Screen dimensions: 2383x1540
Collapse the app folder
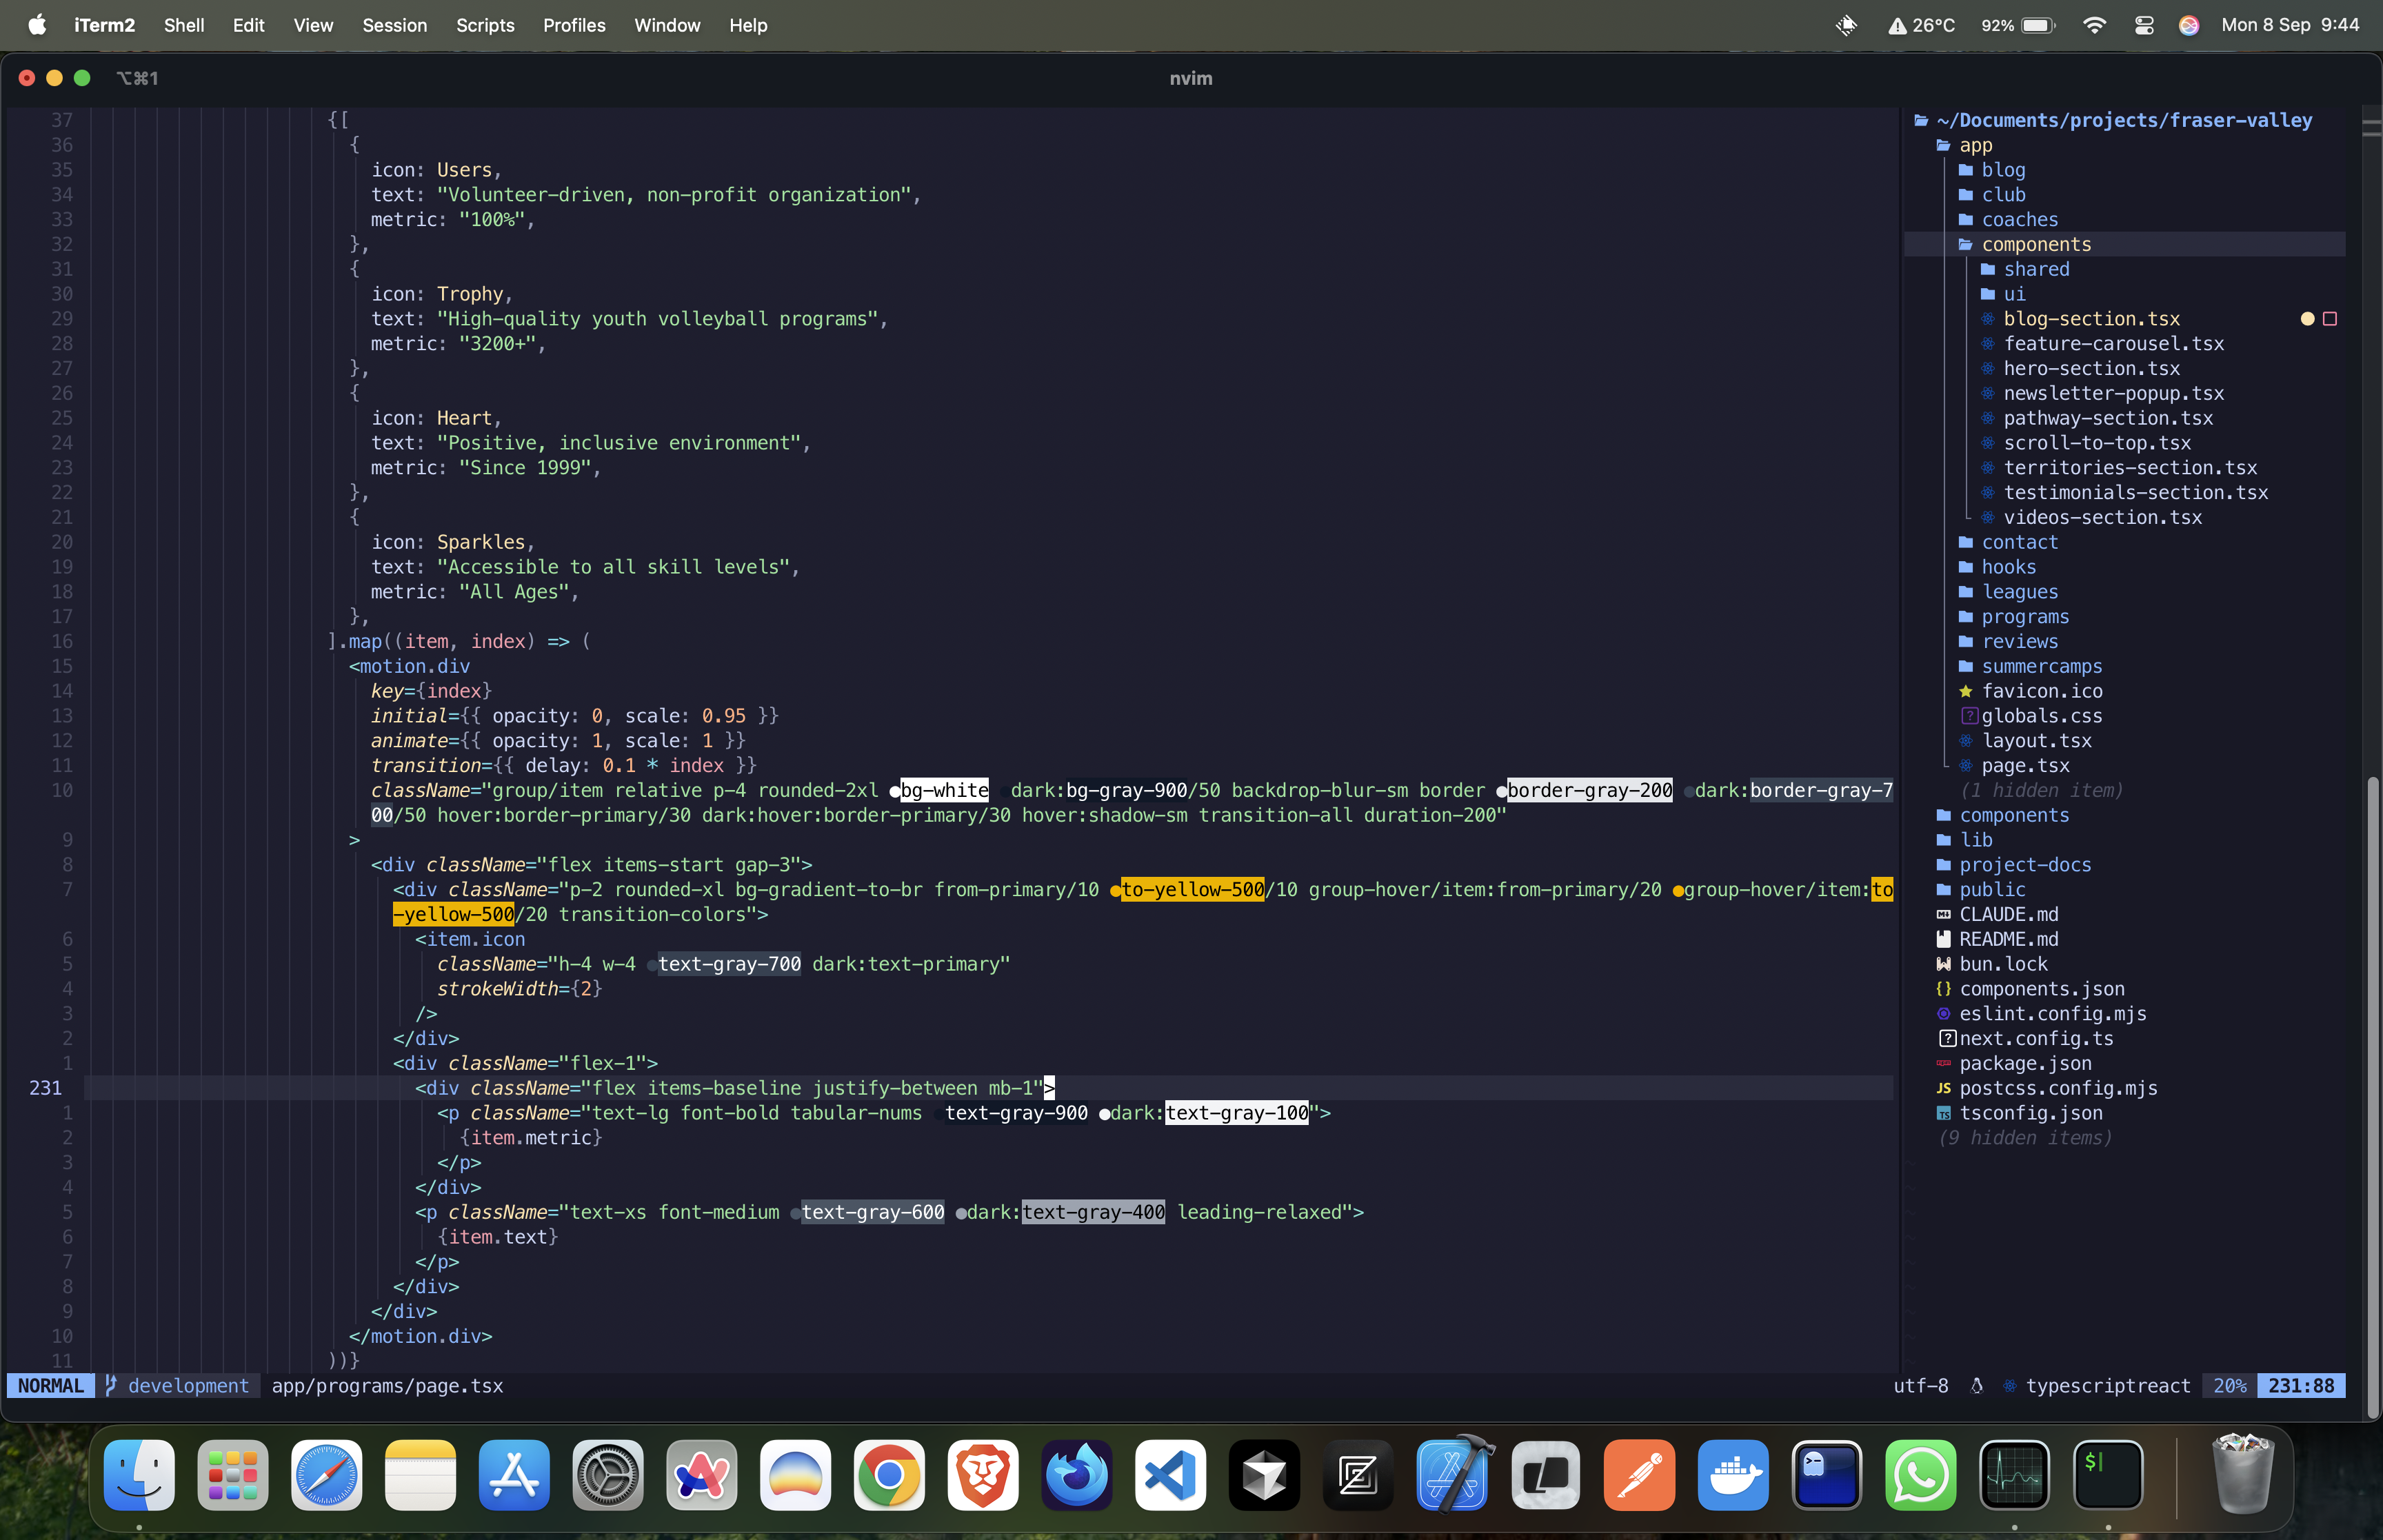click(1977, 145)
